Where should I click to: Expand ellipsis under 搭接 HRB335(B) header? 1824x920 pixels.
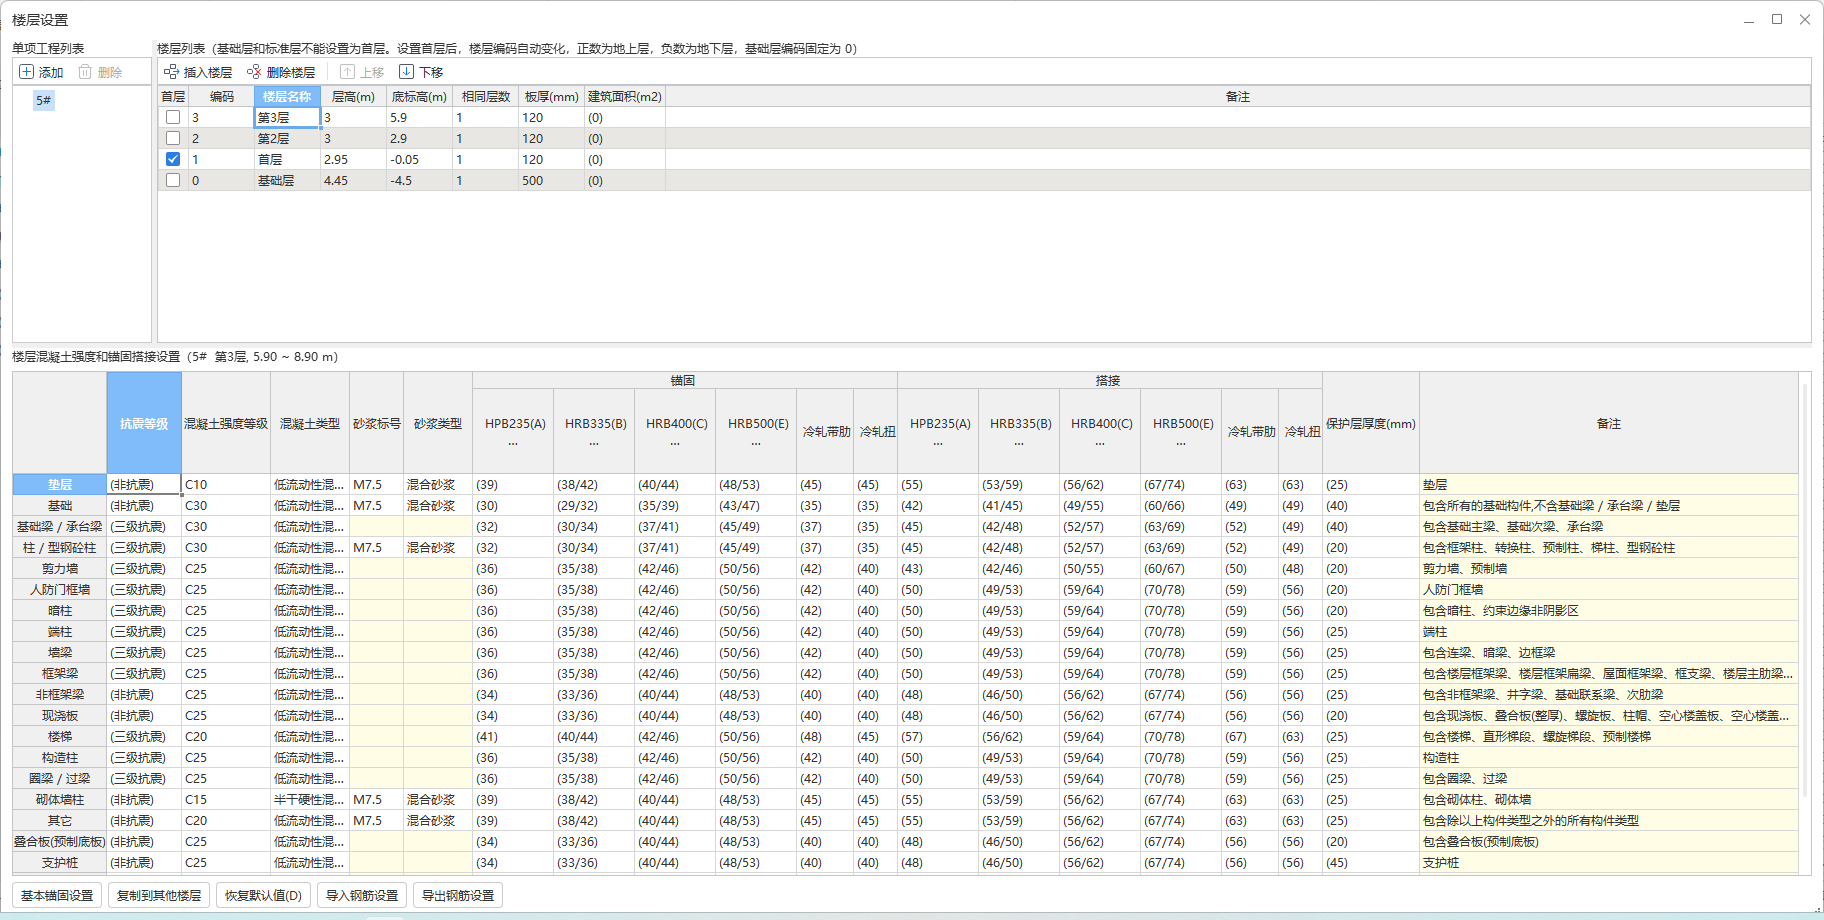(1019, 442)
